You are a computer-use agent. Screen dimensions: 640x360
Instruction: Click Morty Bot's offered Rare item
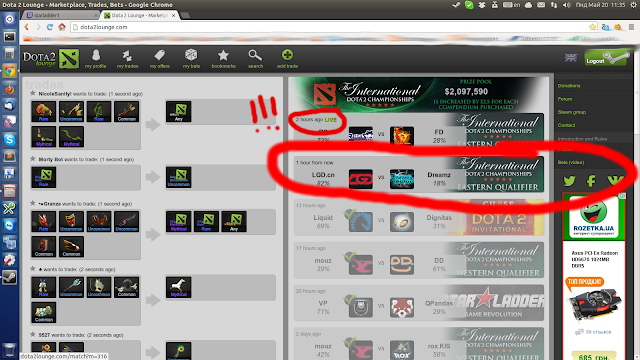click(44, 177)
